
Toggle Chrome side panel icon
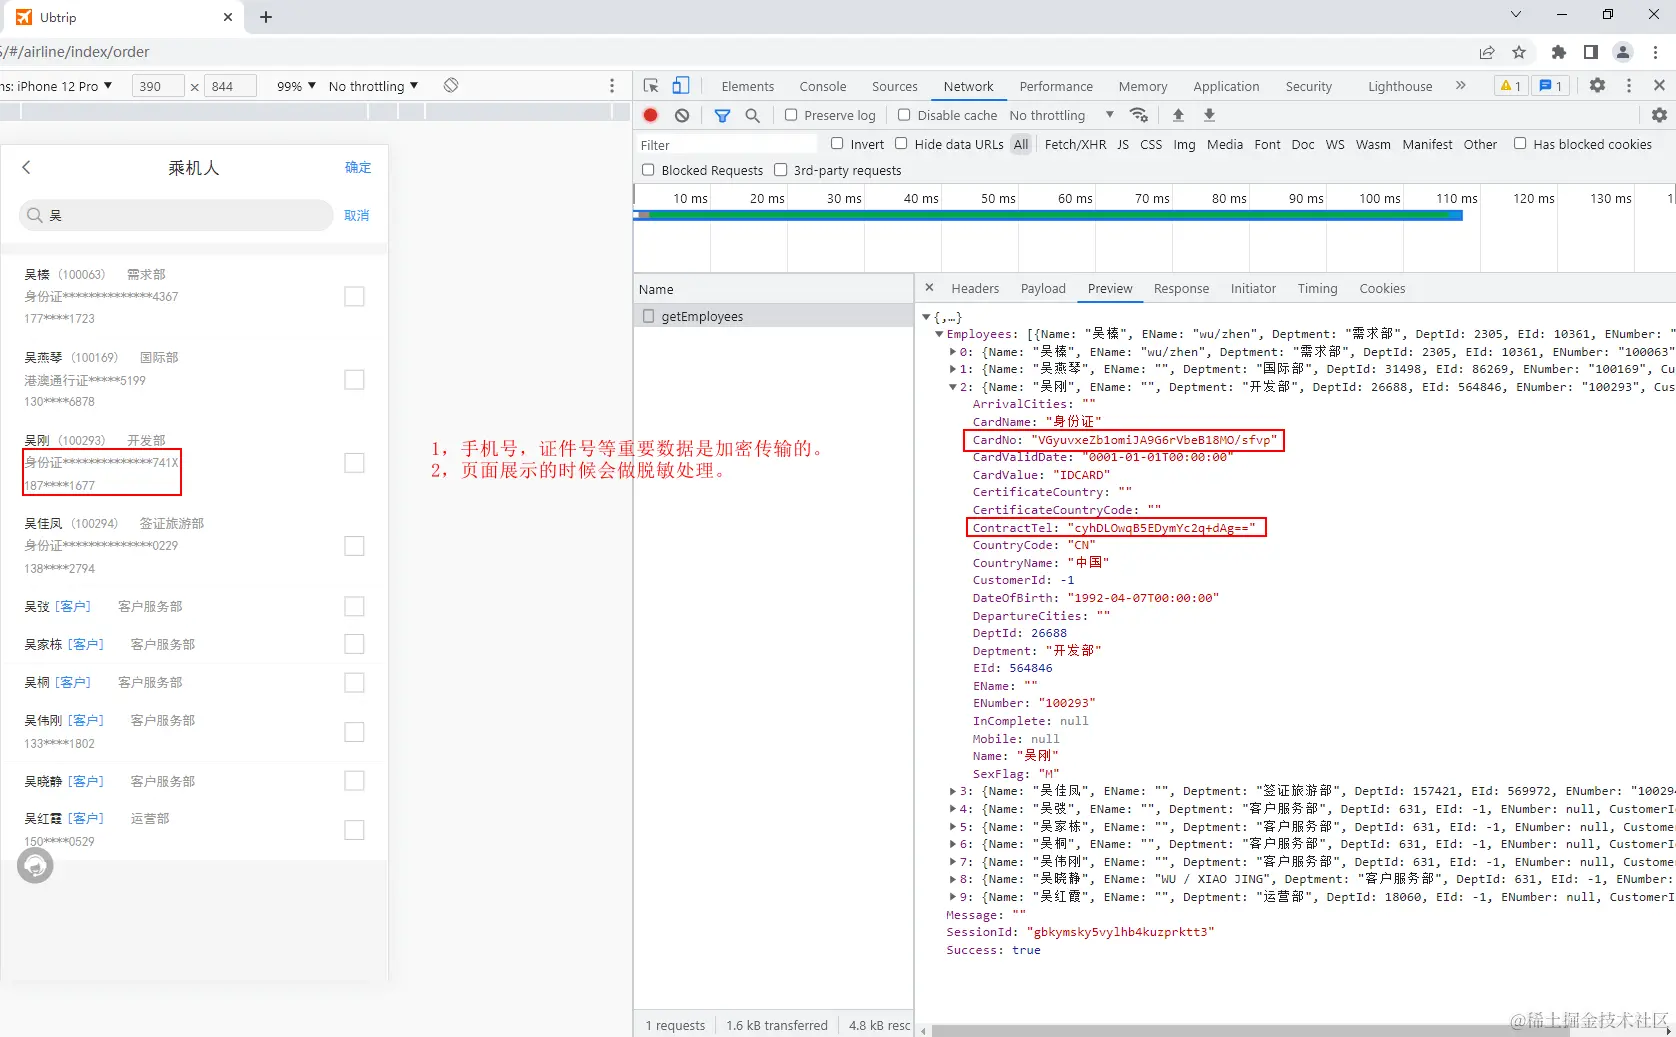coord(1590,52)
